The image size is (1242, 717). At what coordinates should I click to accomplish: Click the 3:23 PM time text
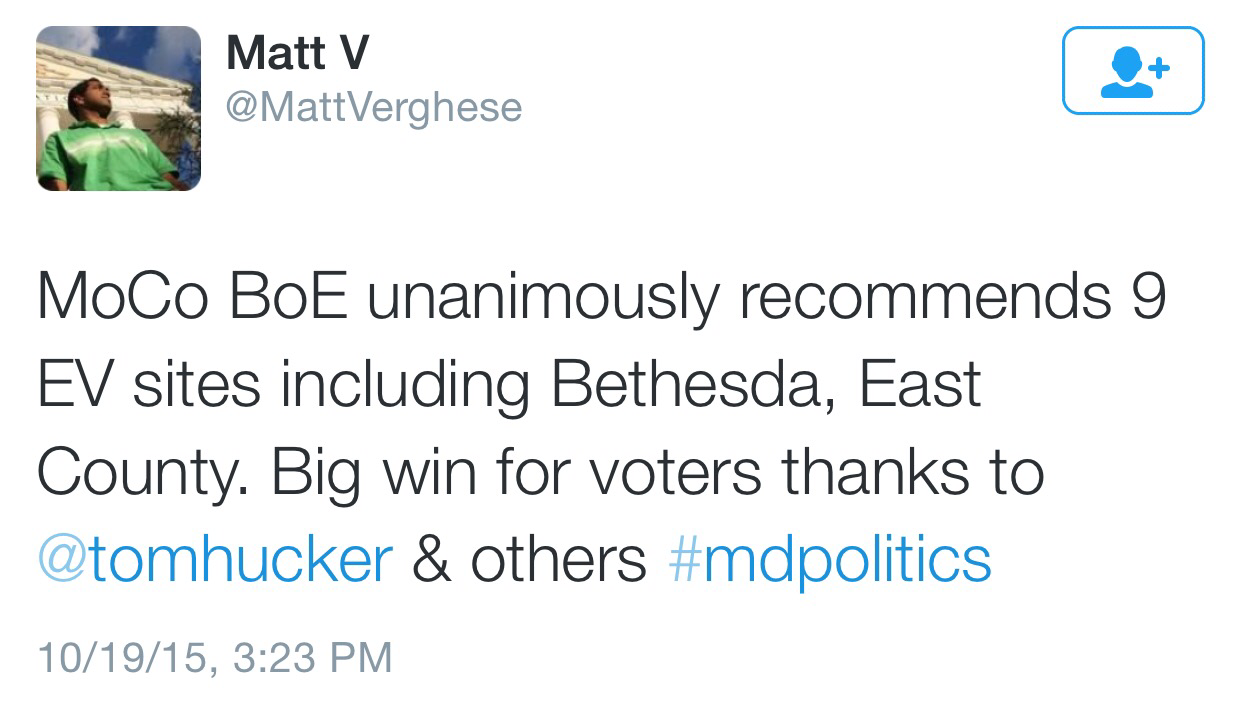(x=310, y=657)
